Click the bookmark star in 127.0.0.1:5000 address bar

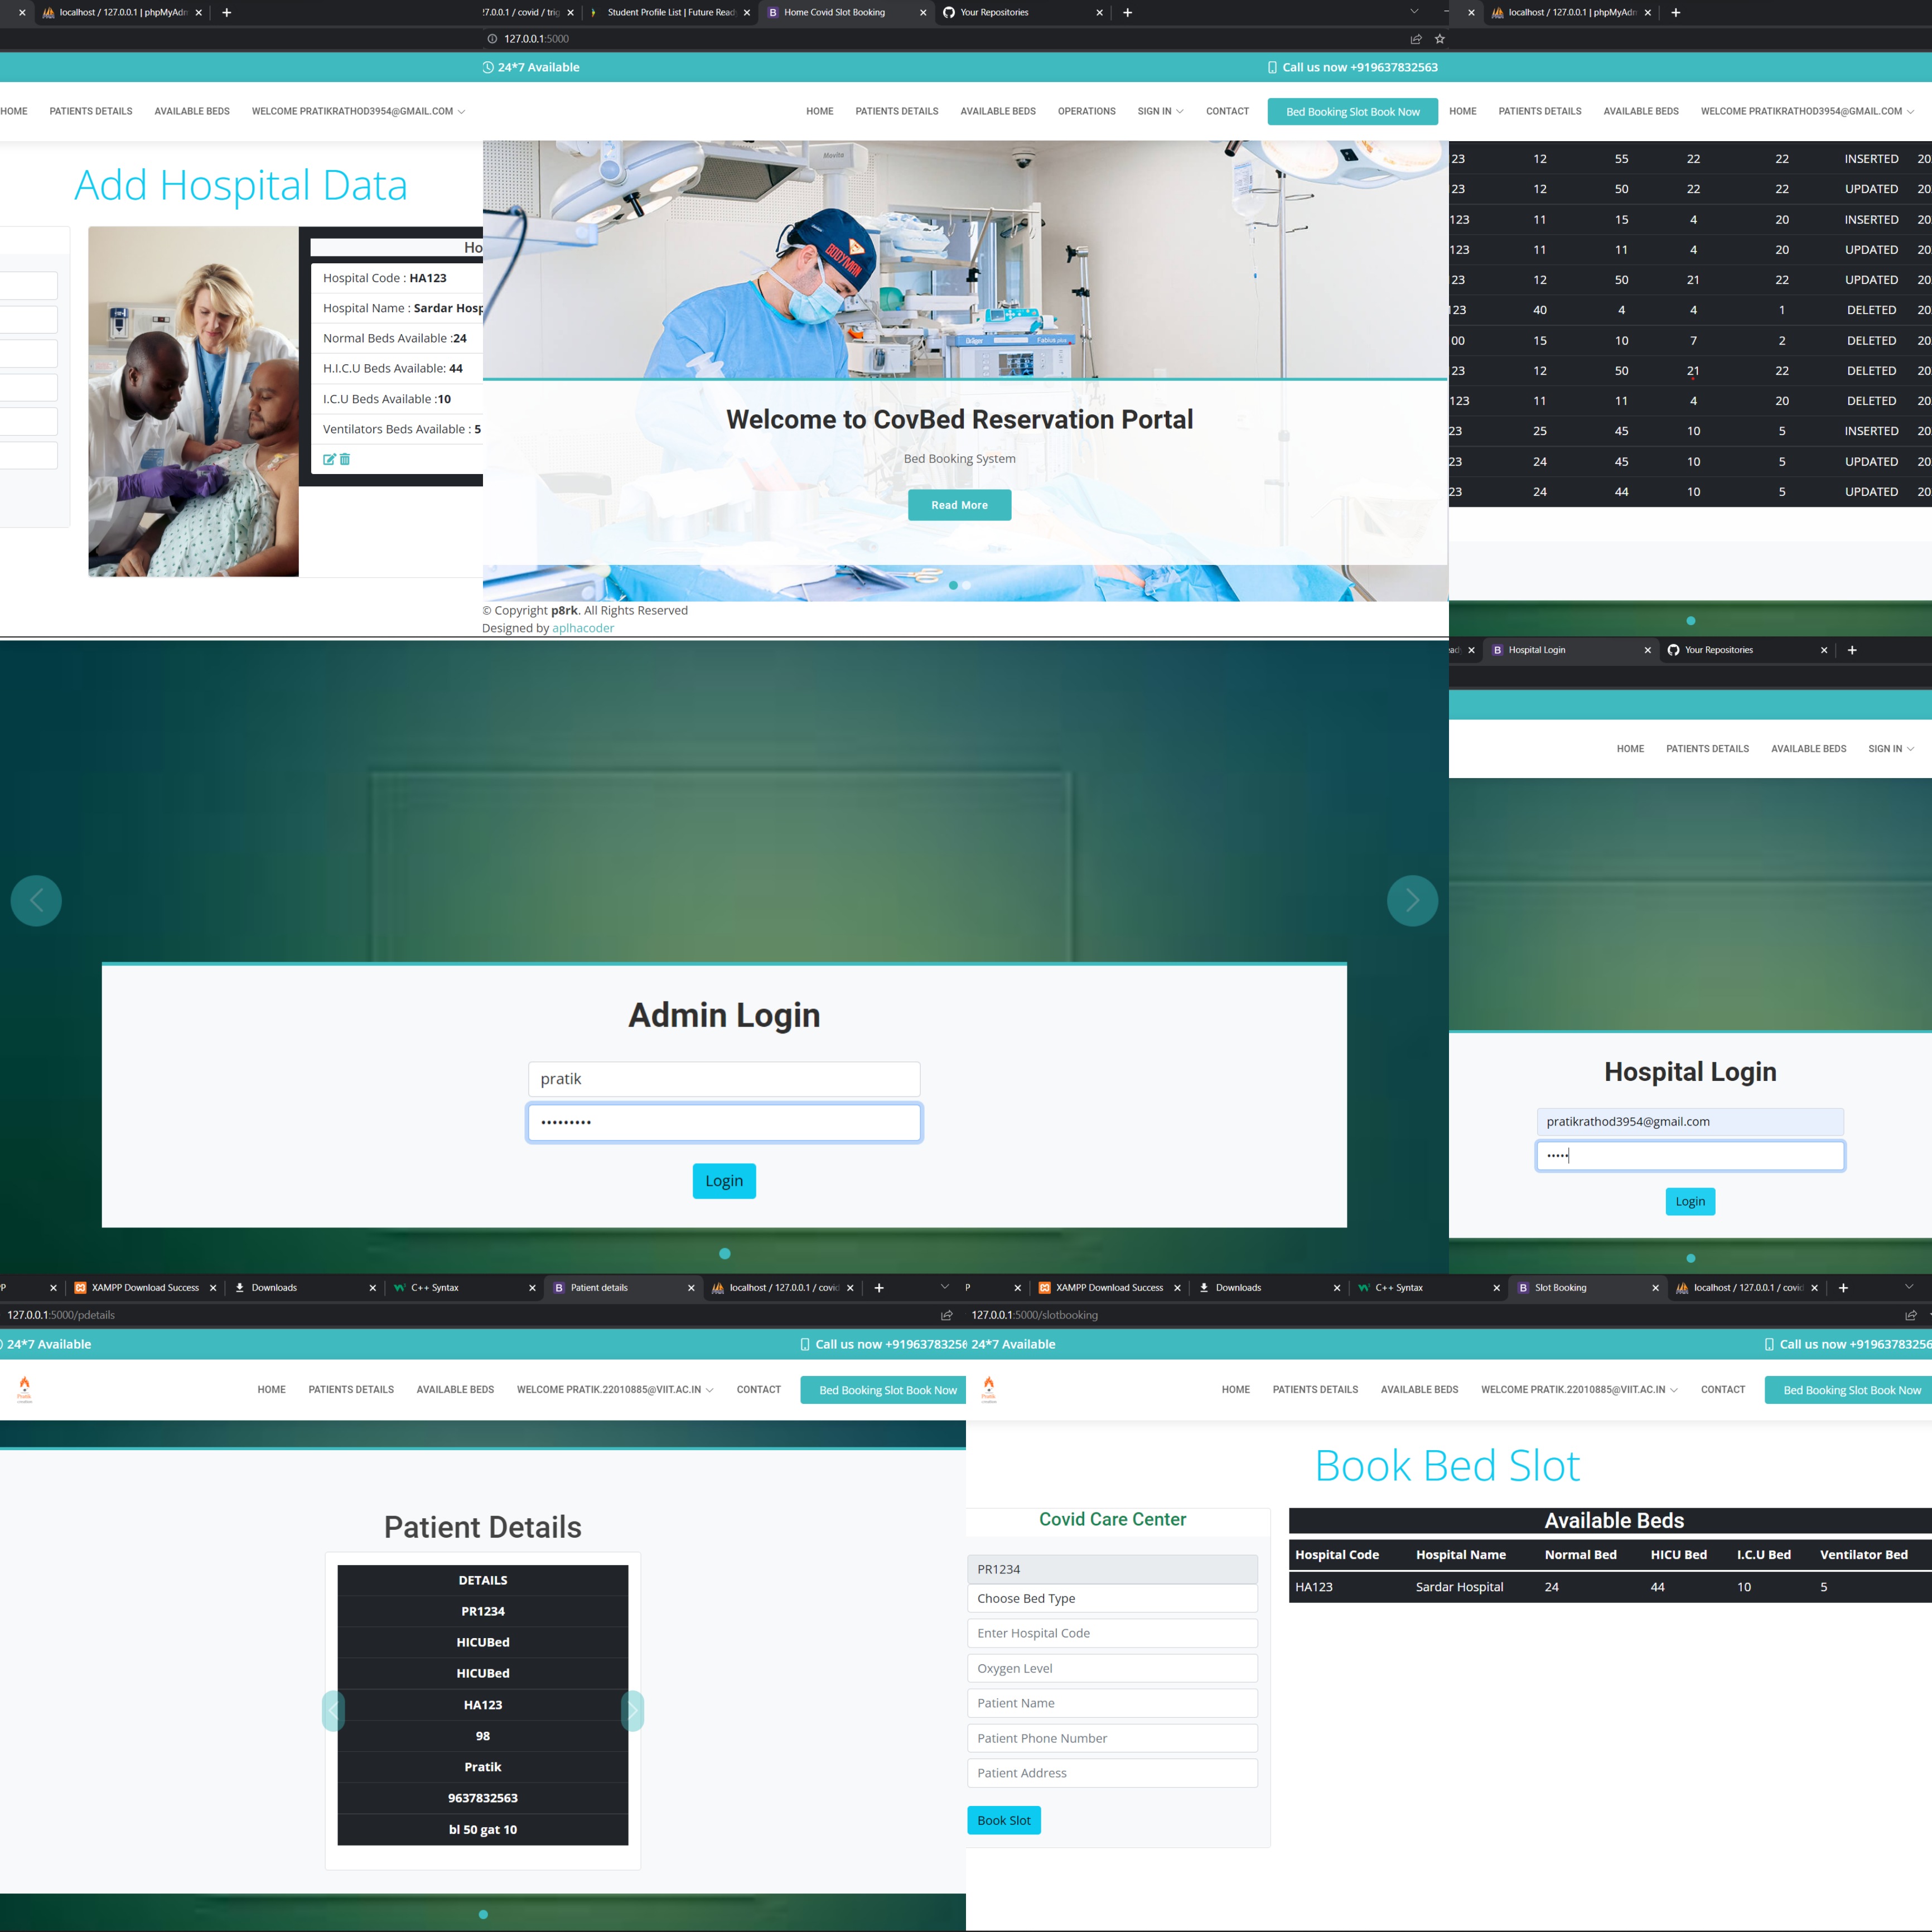coord(1440,39)
